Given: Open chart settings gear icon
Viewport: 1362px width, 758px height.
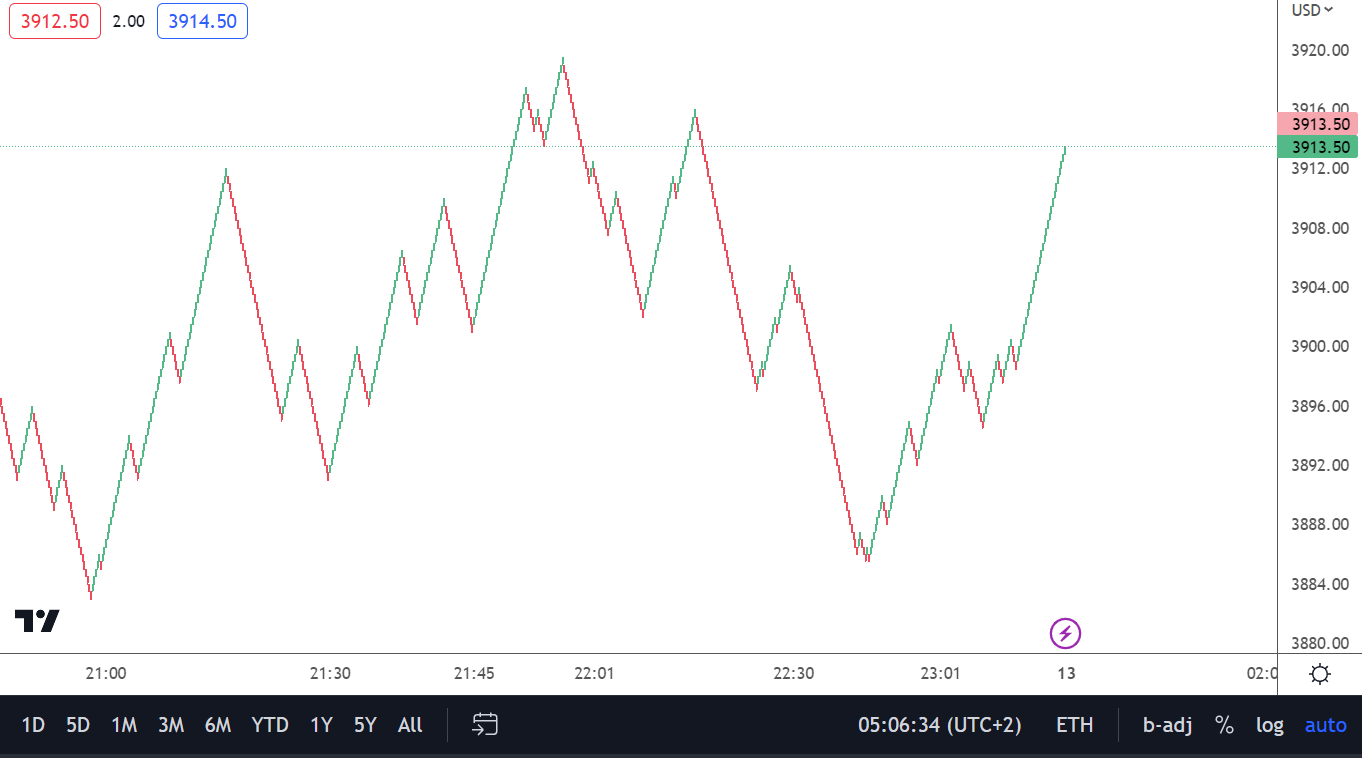Looking at the screenshot, I should coord(1320,674).
